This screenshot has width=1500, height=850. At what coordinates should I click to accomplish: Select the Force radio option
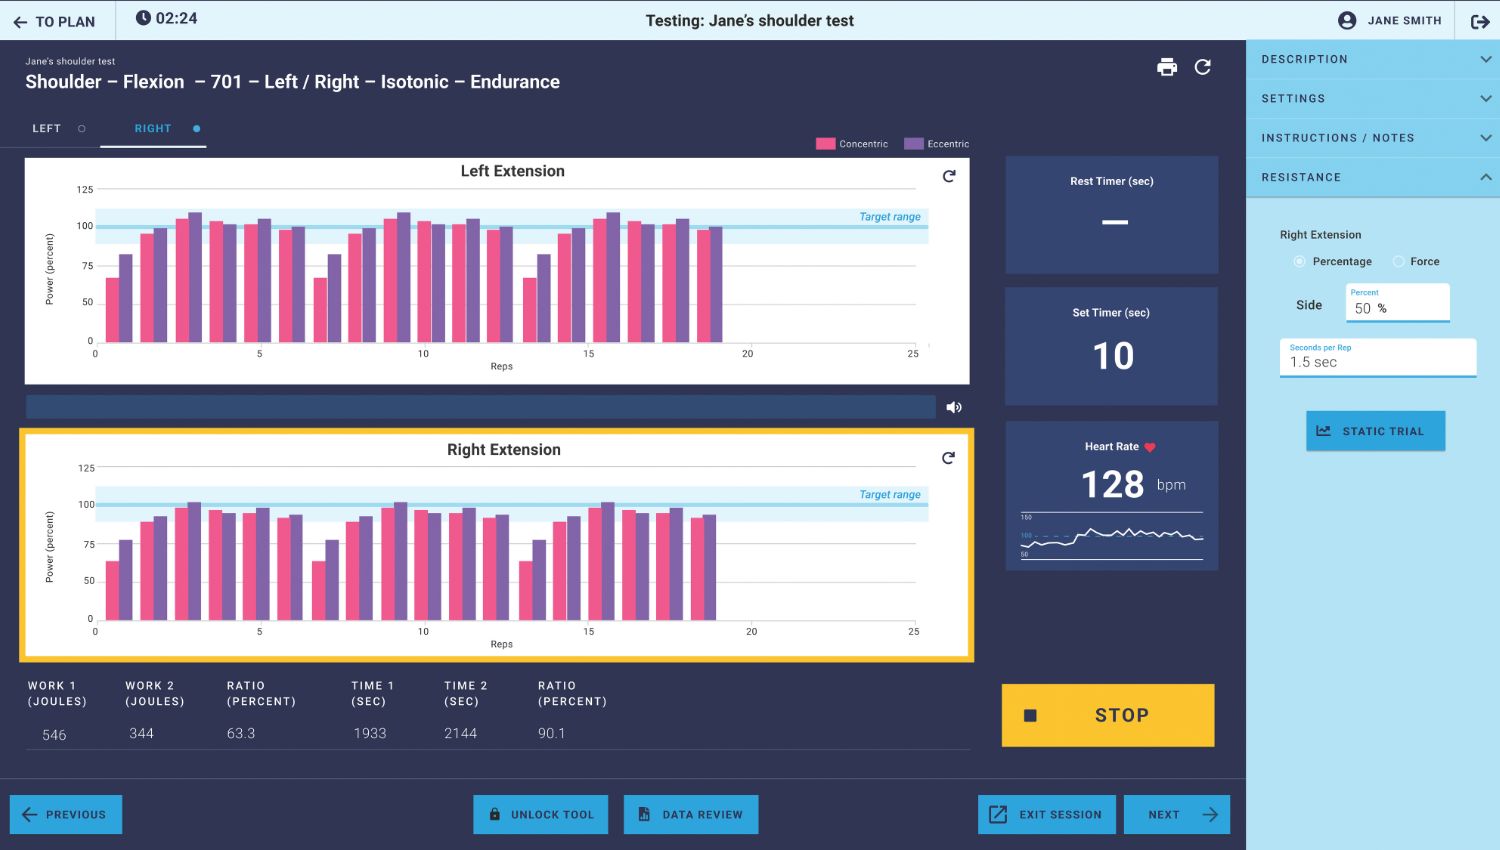[1398, 262]
